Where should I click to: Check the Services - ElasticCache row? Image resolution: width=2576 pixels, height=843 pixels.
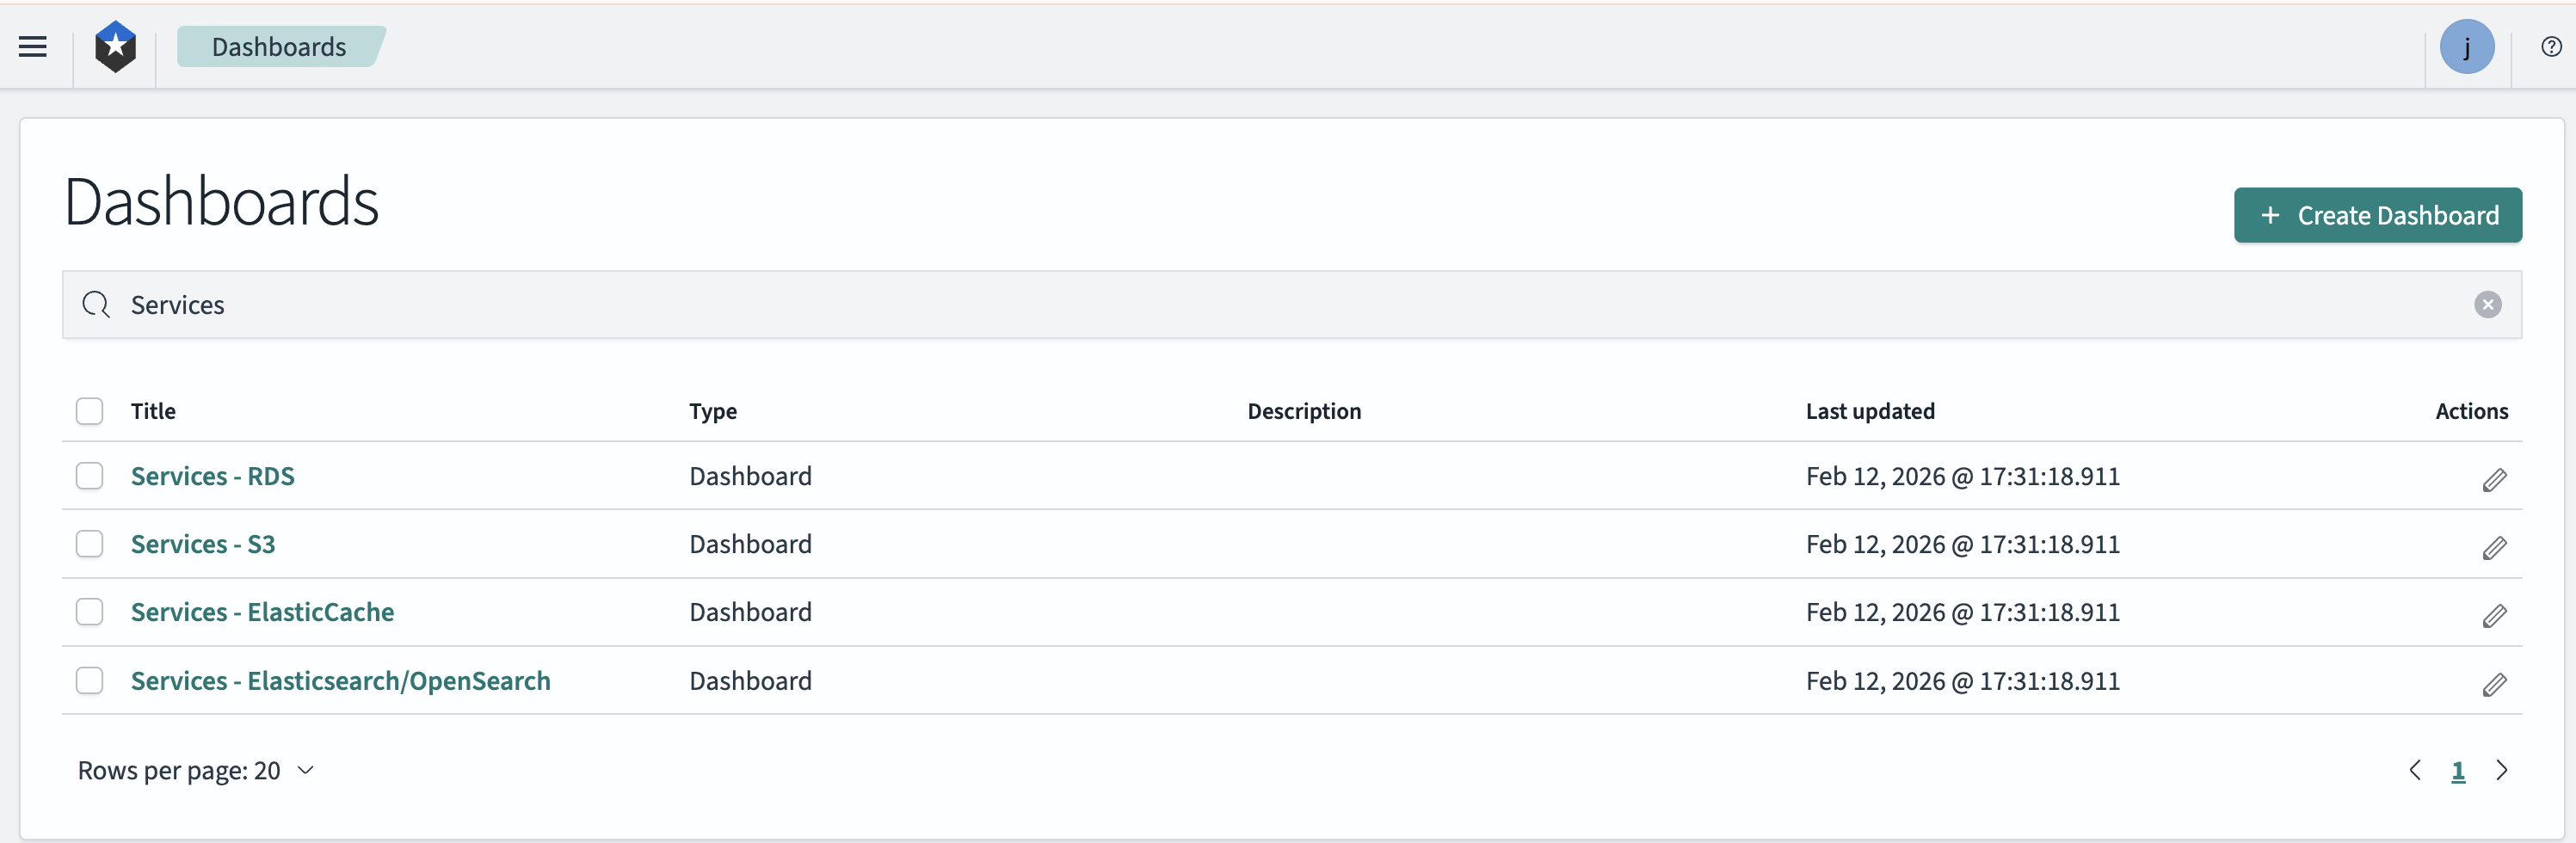pyautogui.click(x=89, y=612)
